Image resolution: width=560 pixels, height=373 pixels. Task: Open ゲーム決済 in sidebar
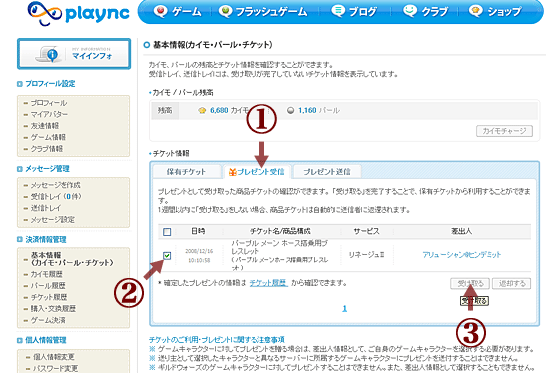click(48, 320)
